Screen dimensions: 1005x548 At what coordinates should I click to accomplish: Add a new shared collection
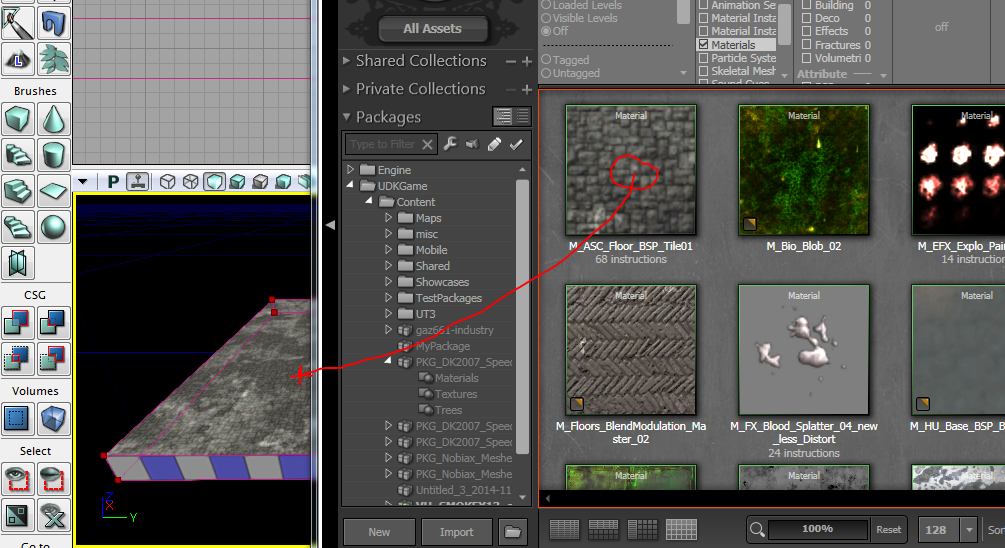click(527, 62)
